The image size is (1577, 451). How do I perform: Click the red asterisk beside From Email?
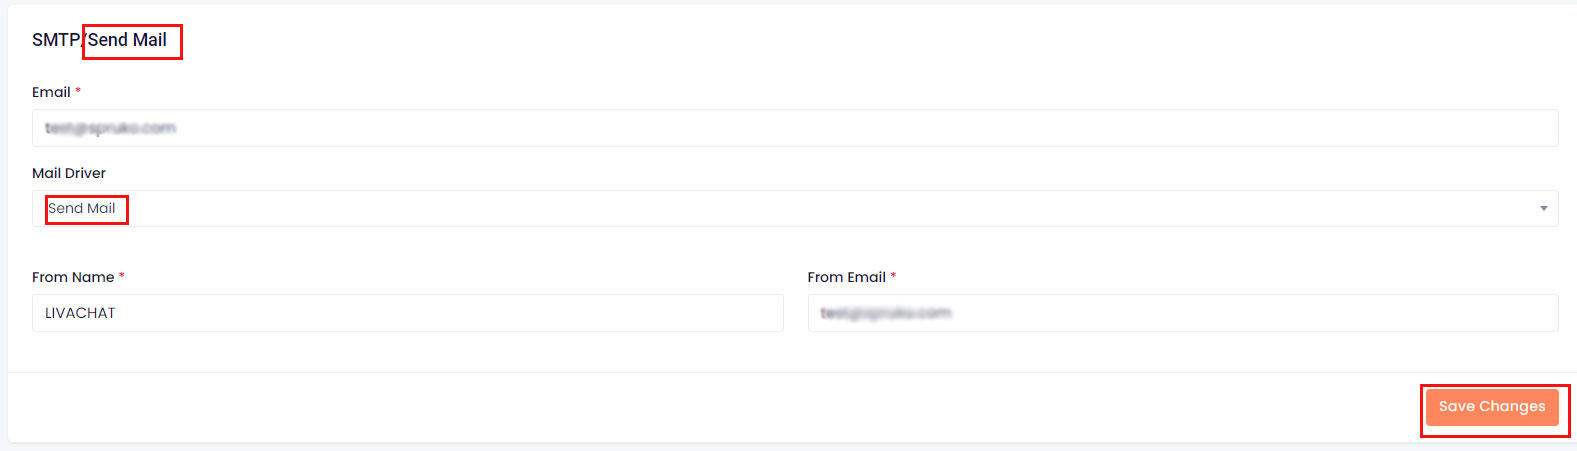click(893, 276)
